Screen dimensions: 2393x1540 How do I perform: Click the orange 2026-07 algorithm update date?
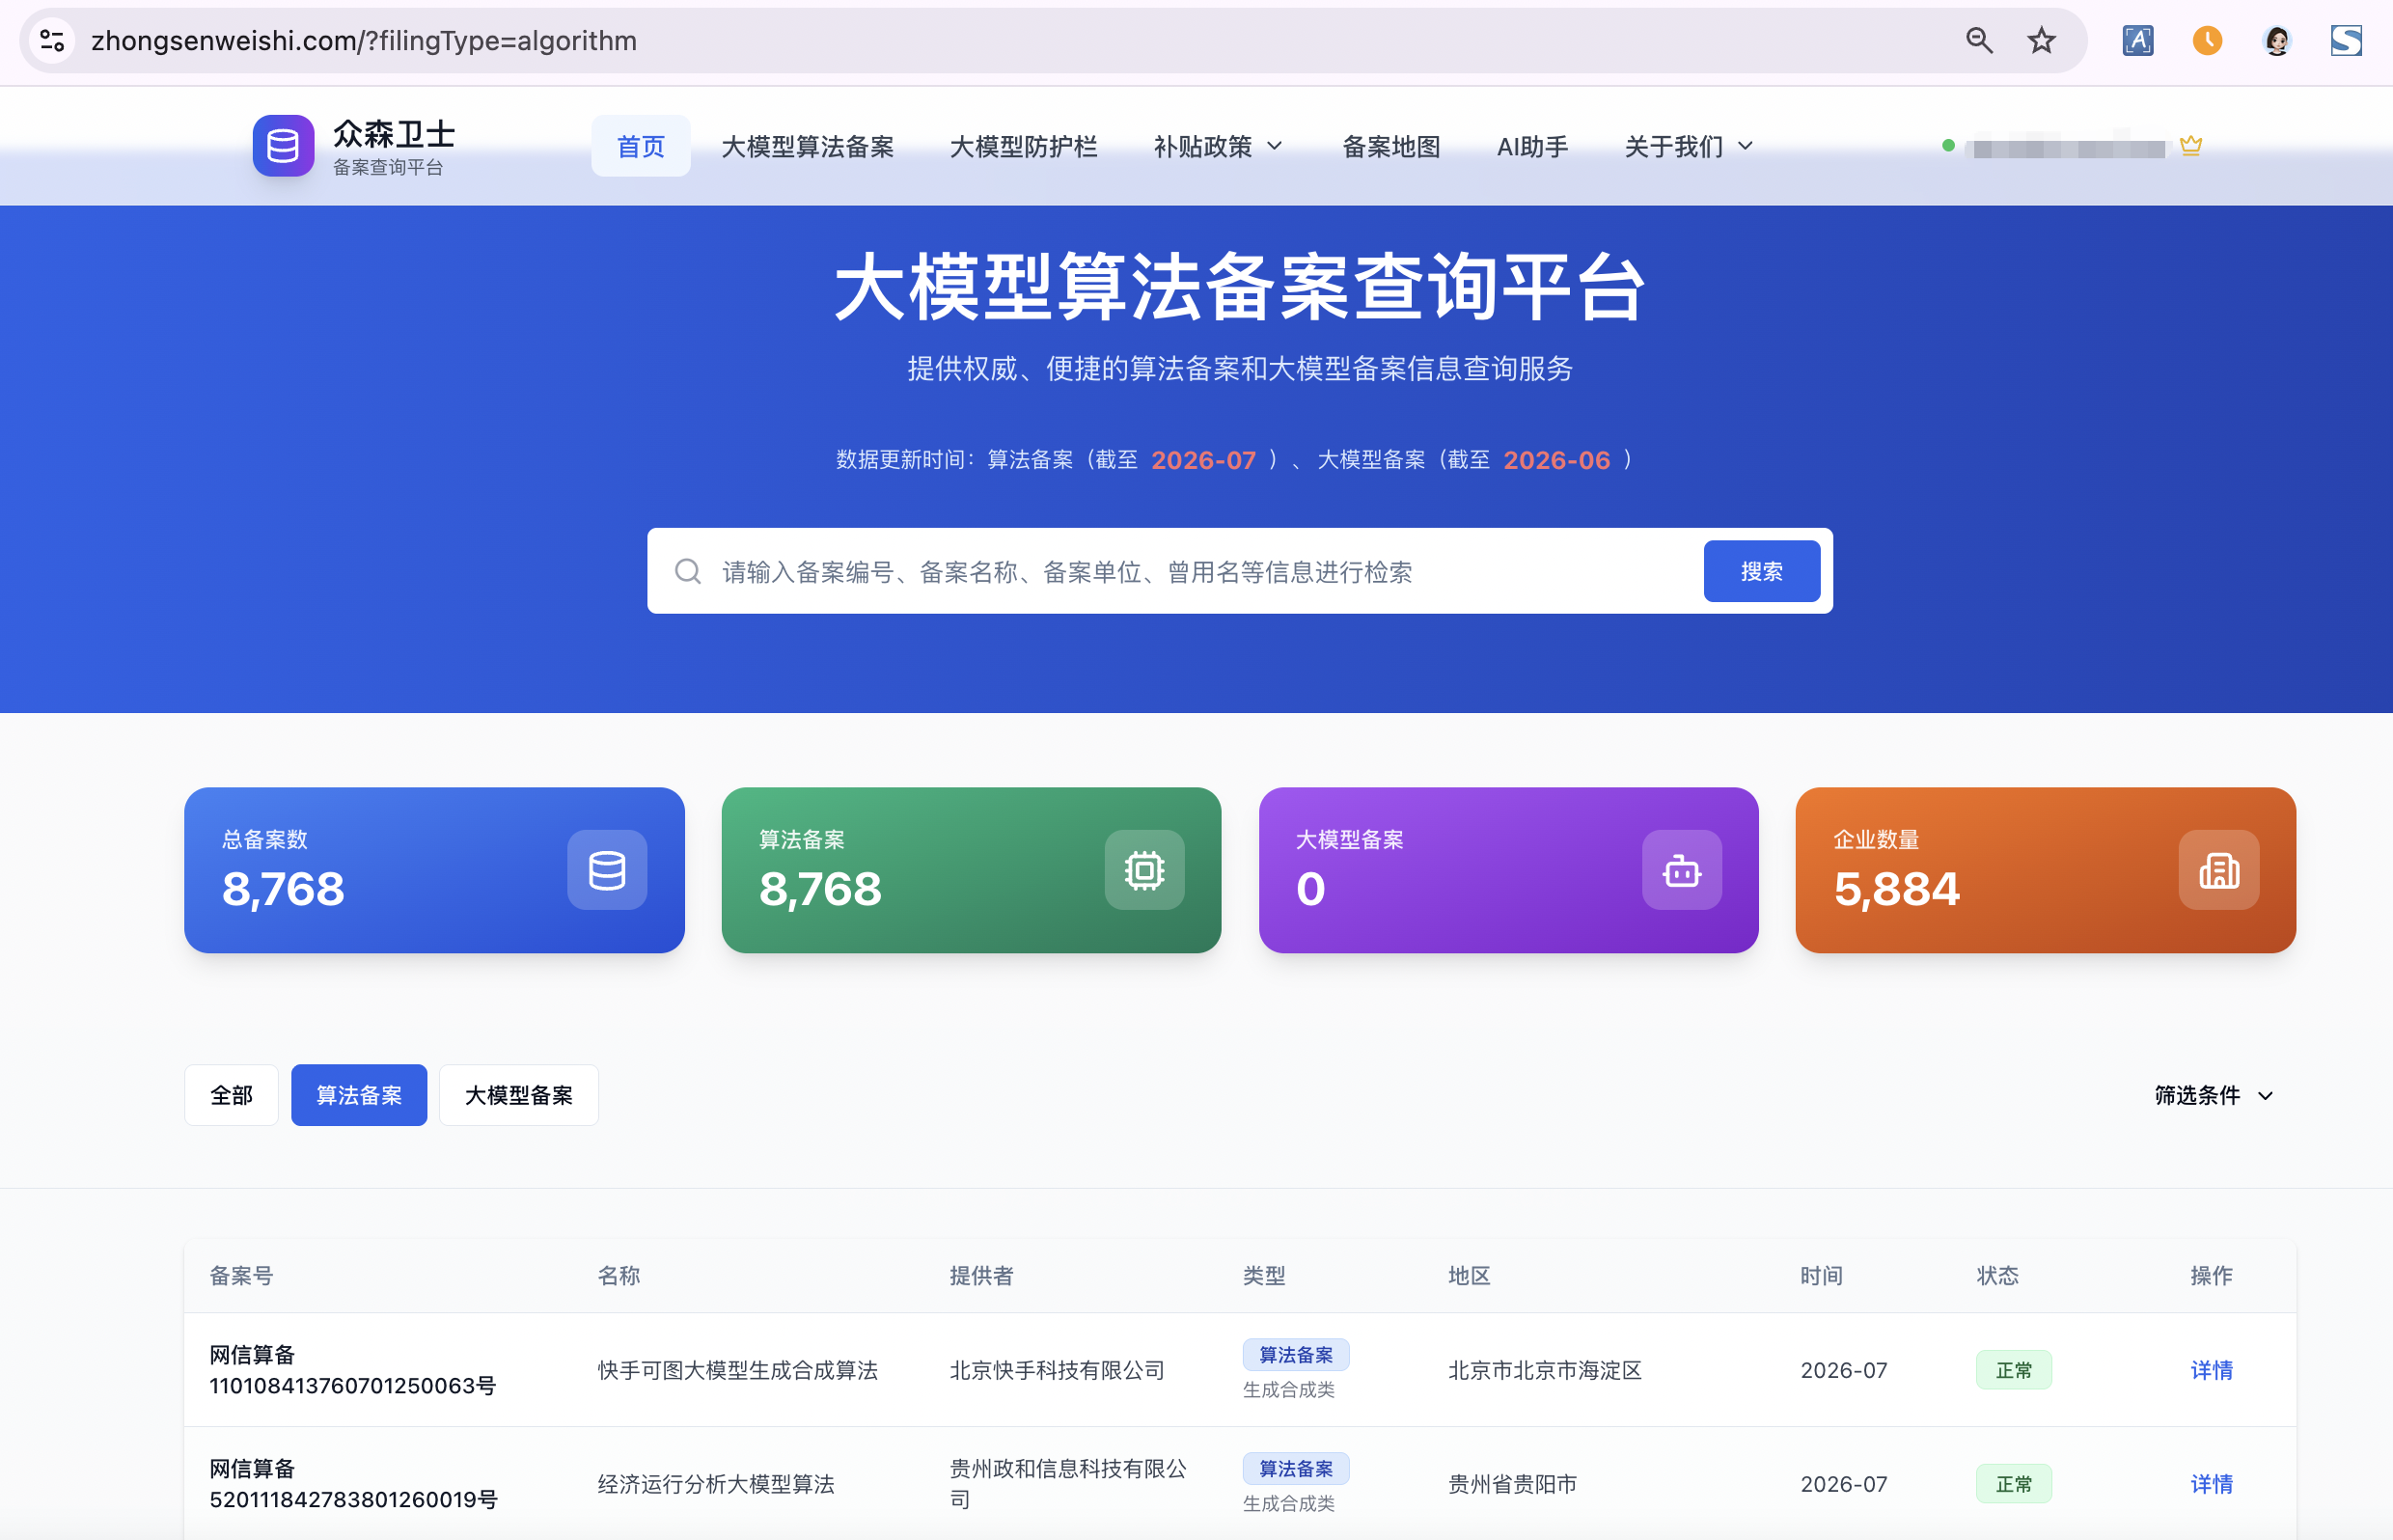tap(1203, 460)
